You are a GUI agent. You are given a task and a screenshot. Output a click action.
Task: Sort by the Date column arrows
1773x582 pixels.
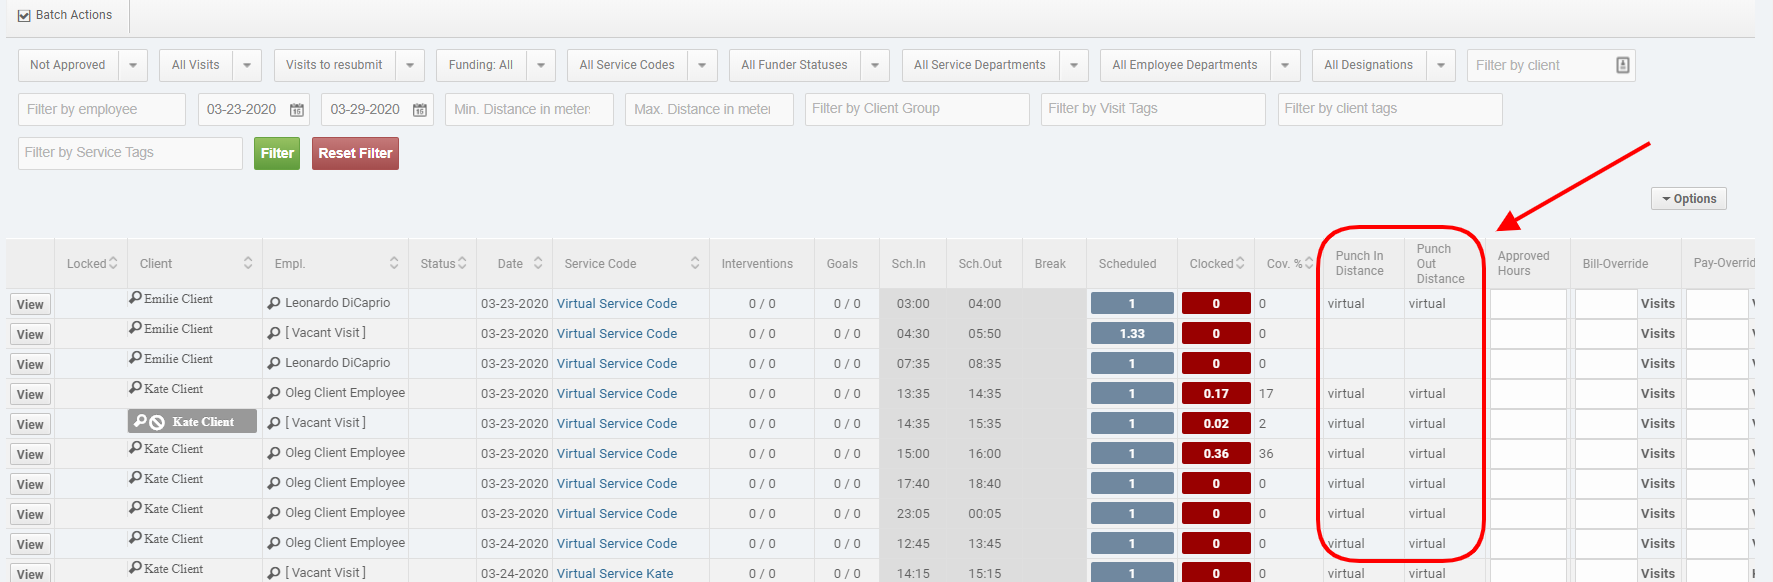538,263
